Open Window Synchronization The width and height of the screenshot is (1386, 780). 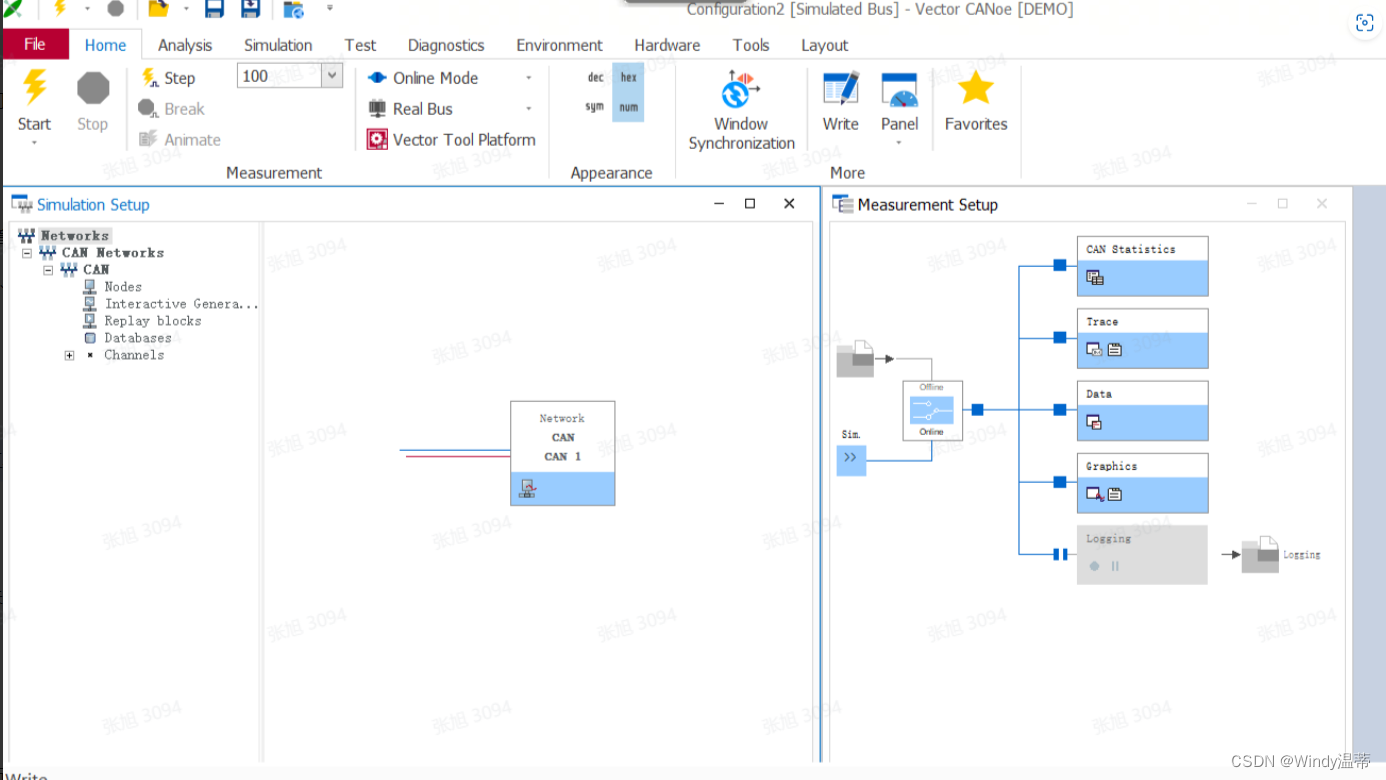pos(741,110)
